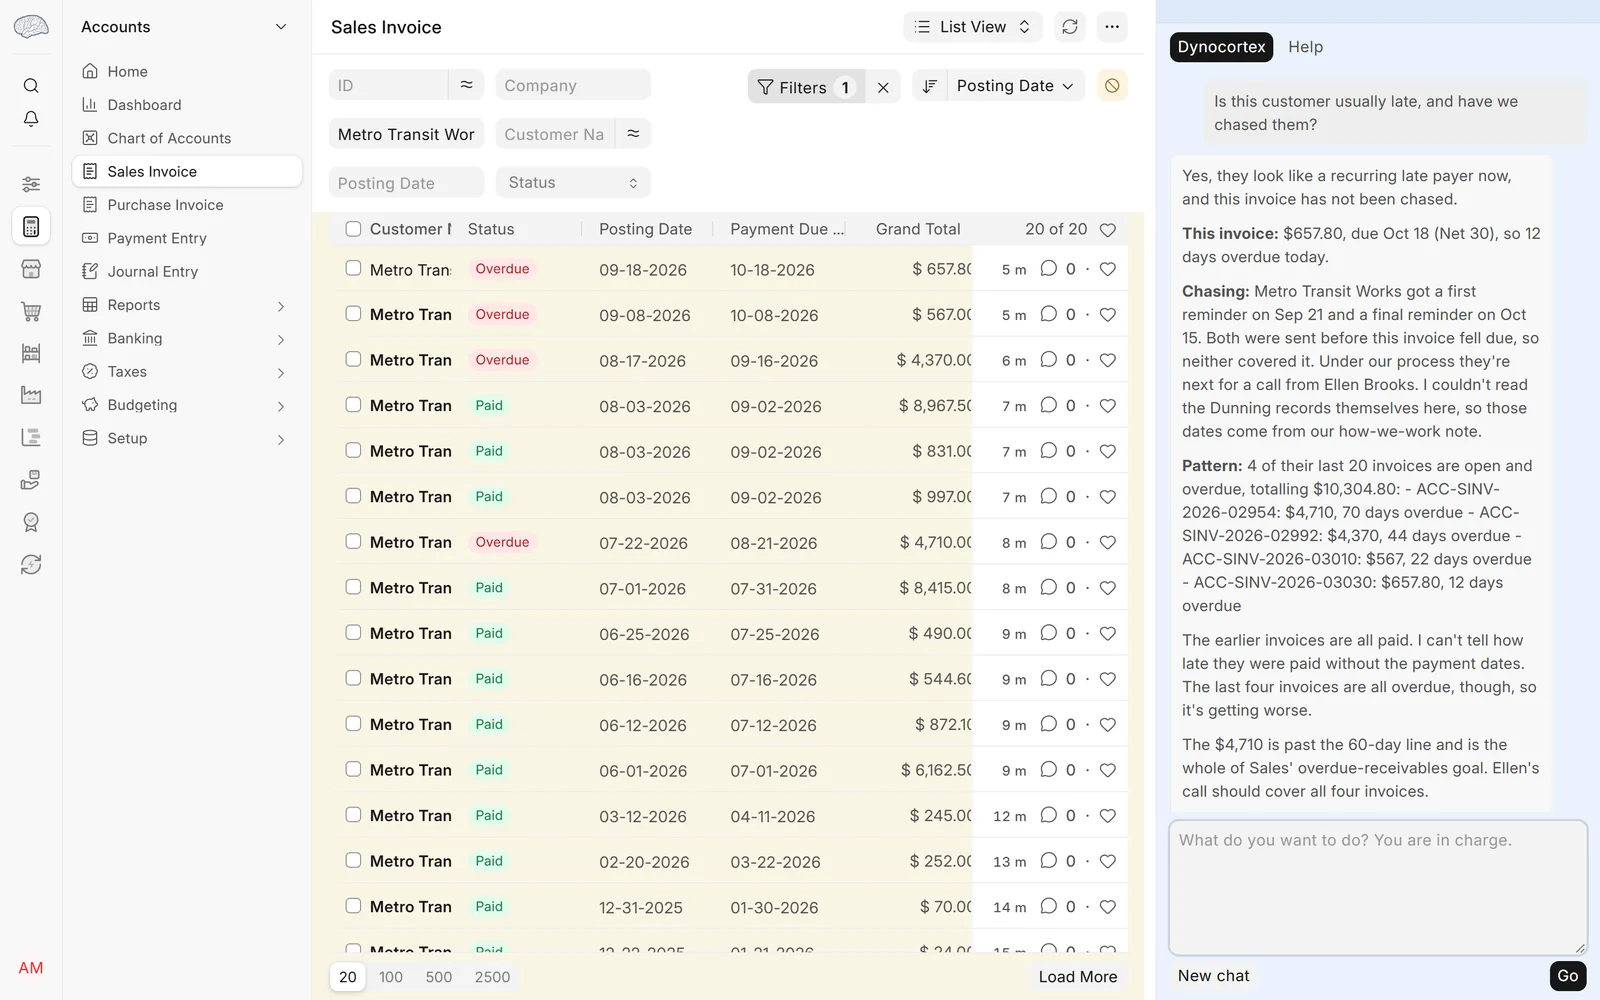Click the brain logo icon
1600x1000 pixels.
click(31, 27)
